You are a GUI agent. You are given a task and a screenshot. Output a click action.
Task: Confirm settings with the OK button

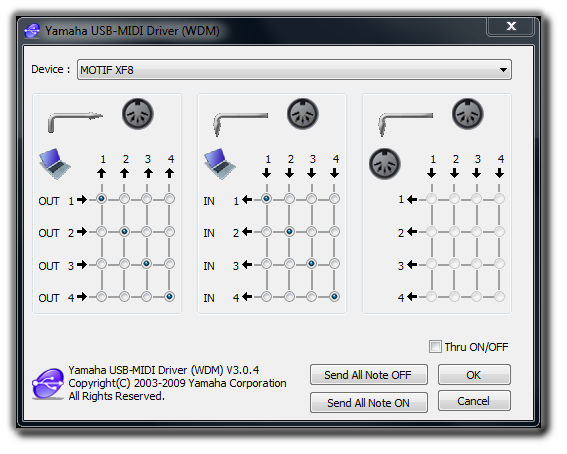click(474, 375)
